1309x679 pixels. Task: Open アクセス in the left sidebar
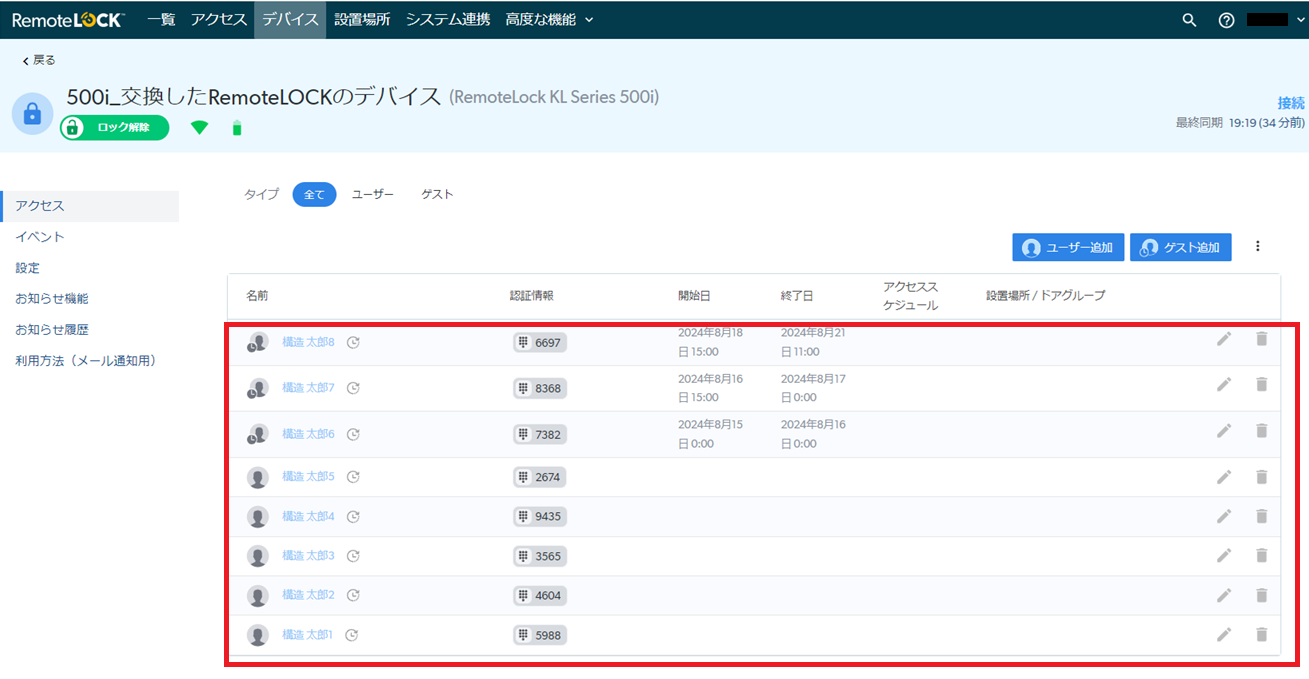90,206
